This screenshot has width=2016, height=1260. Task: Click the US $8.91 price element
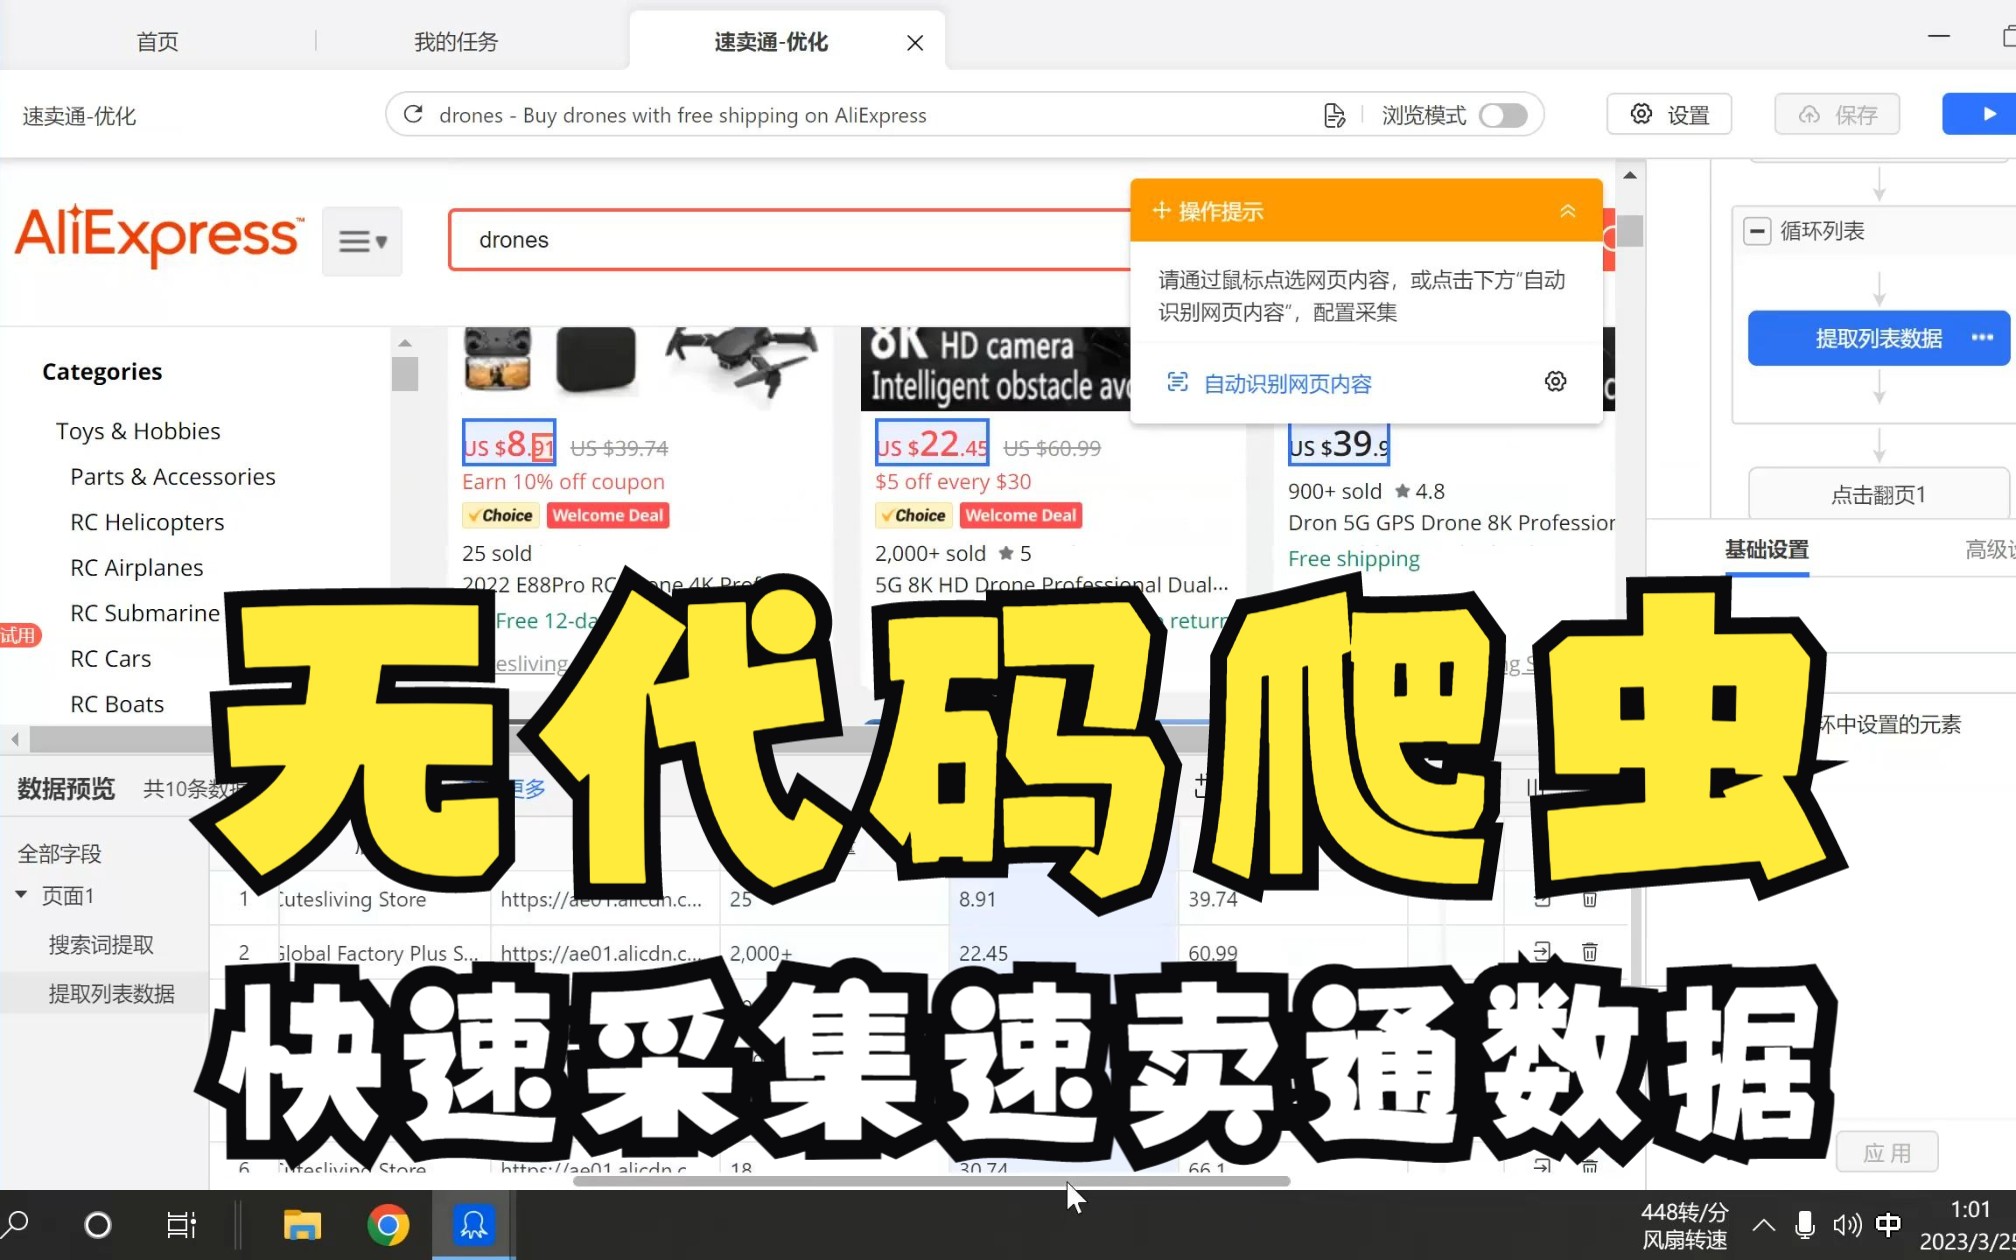pos(508,443)
